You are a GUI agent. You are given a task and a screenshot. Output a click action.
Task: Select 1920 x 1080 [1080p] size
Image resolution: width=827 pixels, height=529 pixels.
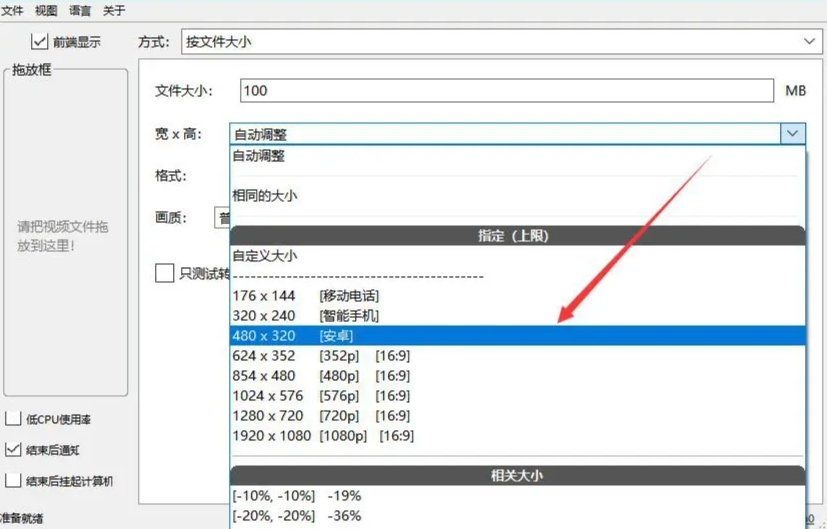point(518,436)
